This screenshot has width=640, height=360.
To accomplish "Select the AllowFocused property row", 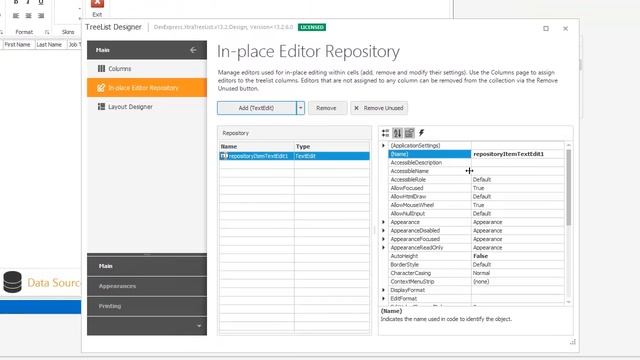I will 476,188.
